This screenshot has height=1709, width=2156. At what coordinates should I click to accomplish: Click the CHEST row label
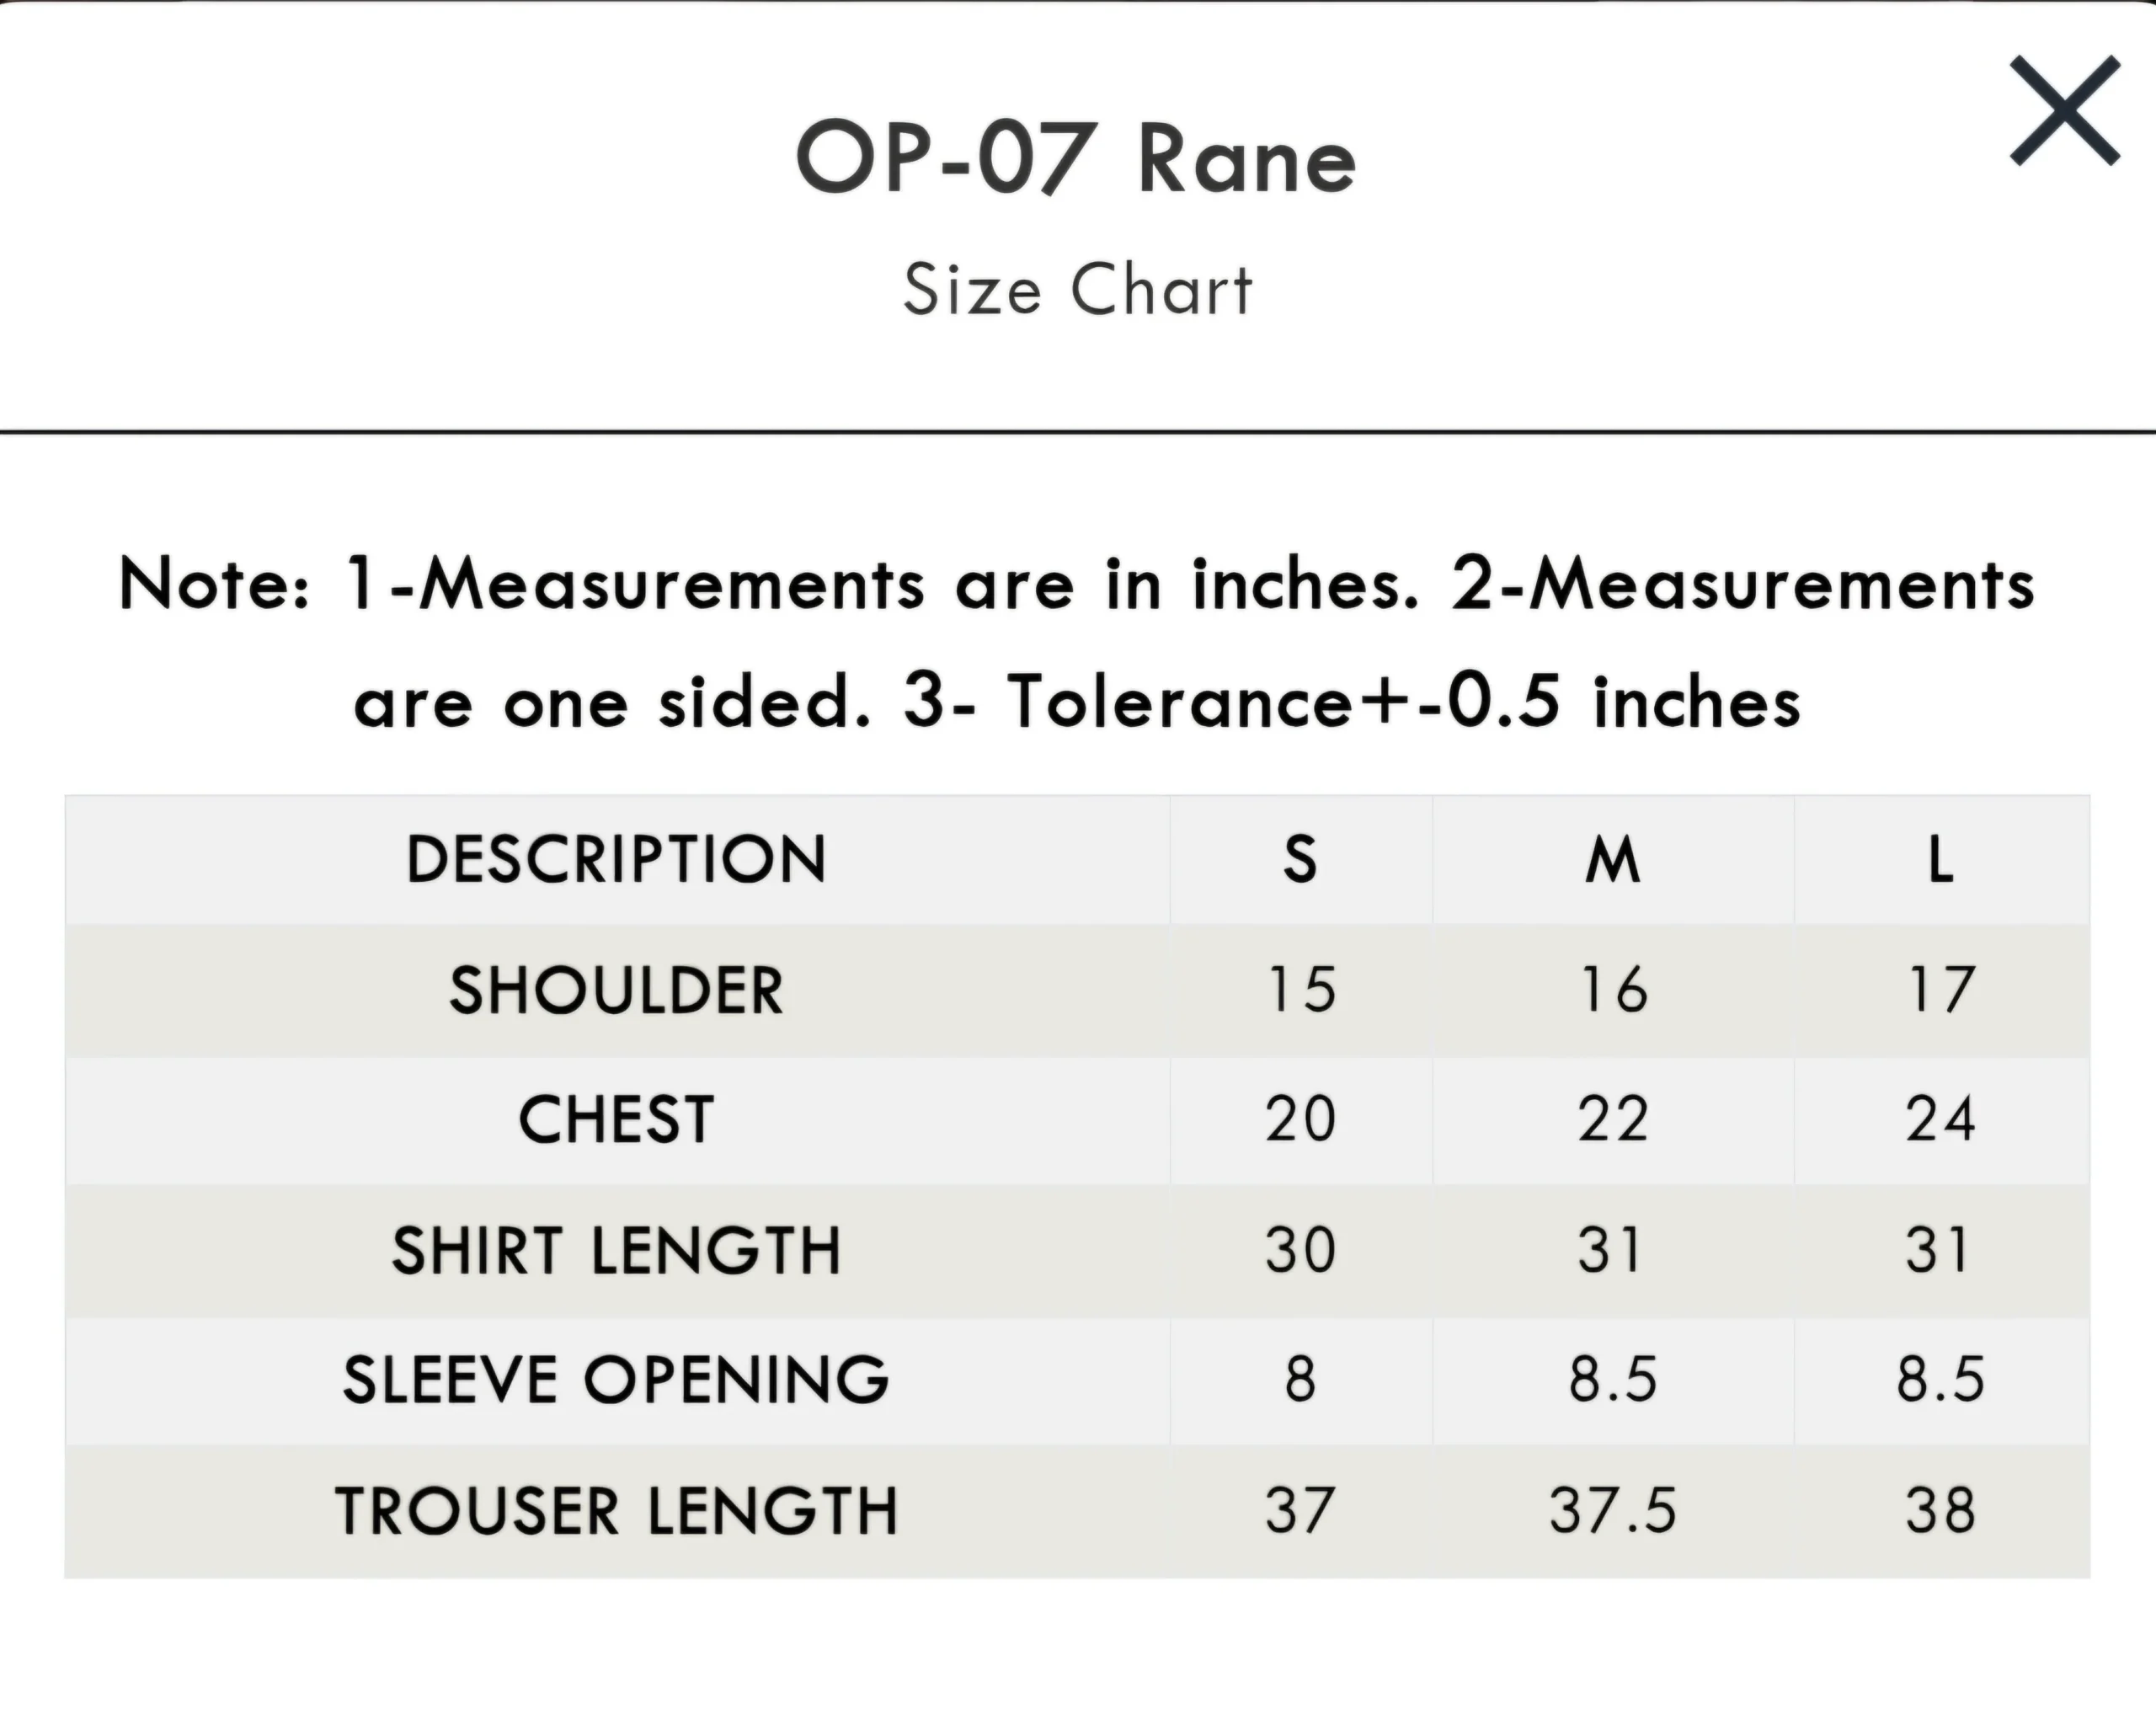[616, 1119]
